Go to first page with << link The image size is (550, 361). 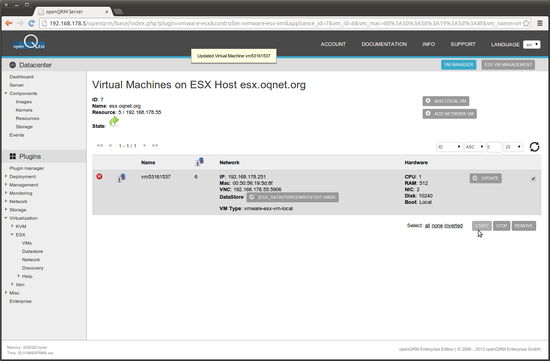coord(100,145)
